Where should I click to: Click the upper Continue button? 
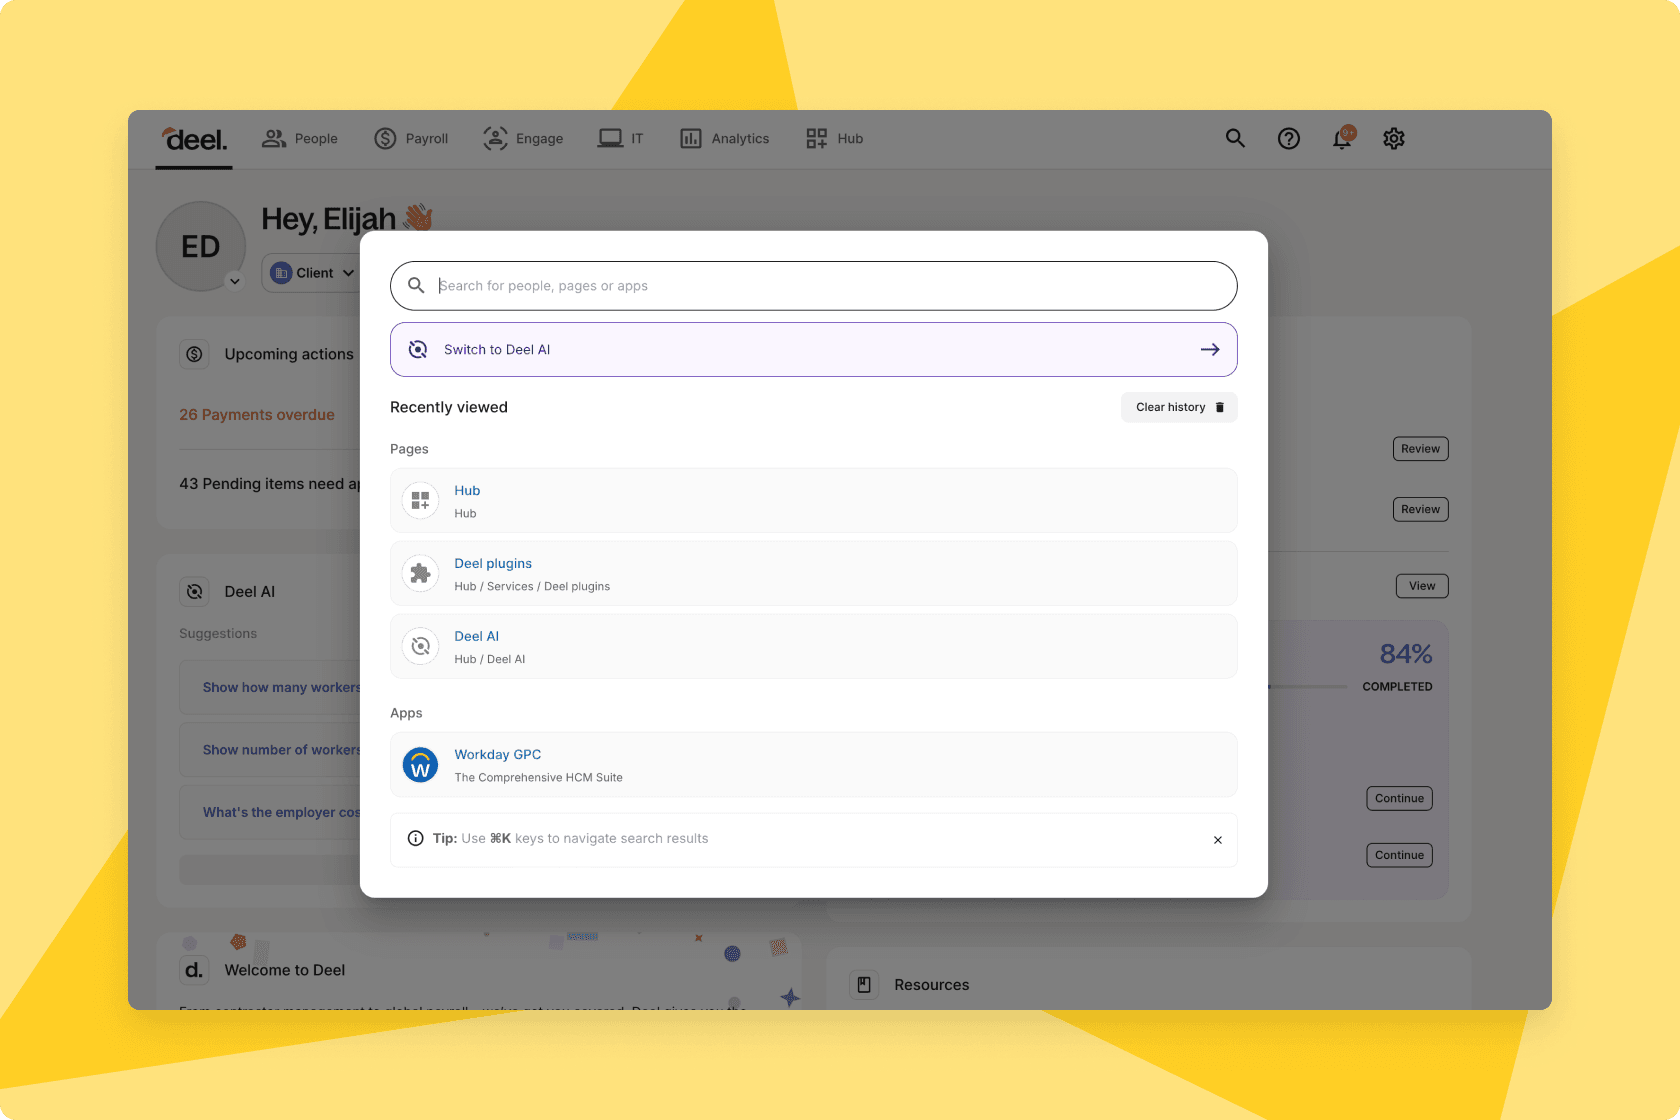pos(1399,799)
